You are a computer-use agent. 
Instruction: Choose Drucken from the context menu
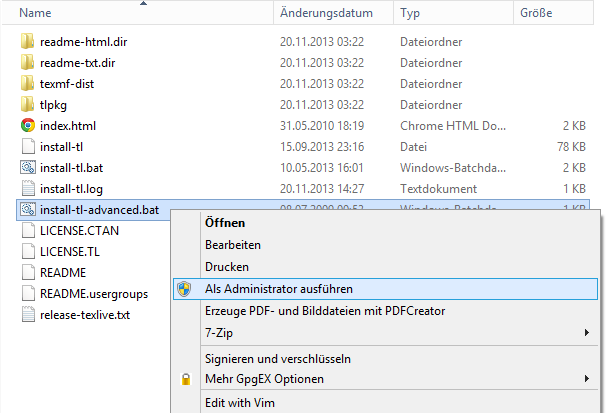227,267
